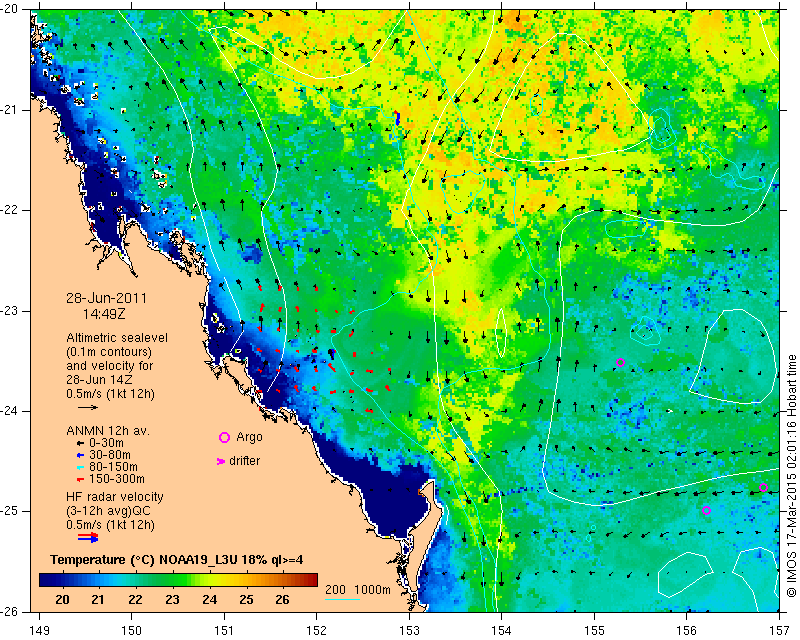Click the Argo float marker near 155.3, -23.5

click(620, 363)
